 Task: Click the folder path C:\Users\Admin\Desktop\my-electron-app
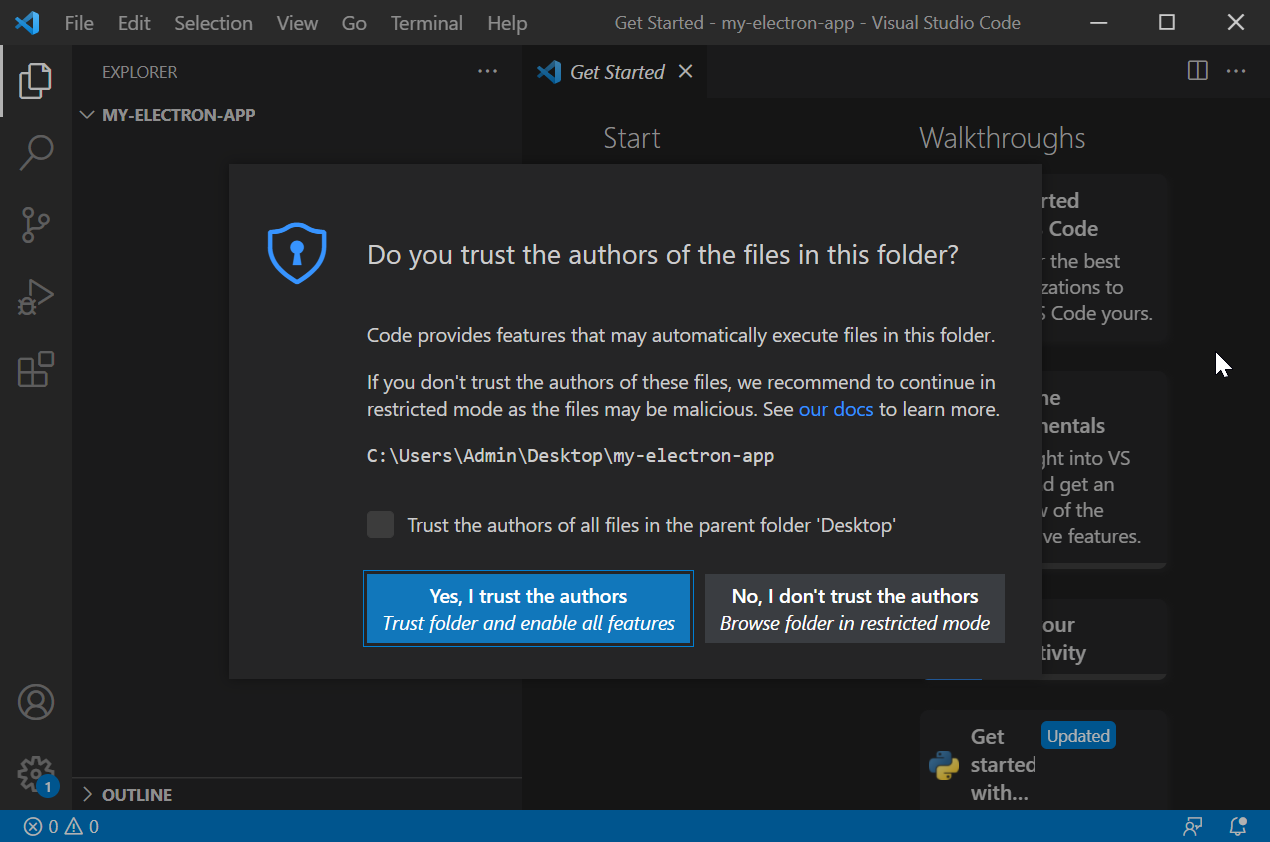tap(570, 456)
